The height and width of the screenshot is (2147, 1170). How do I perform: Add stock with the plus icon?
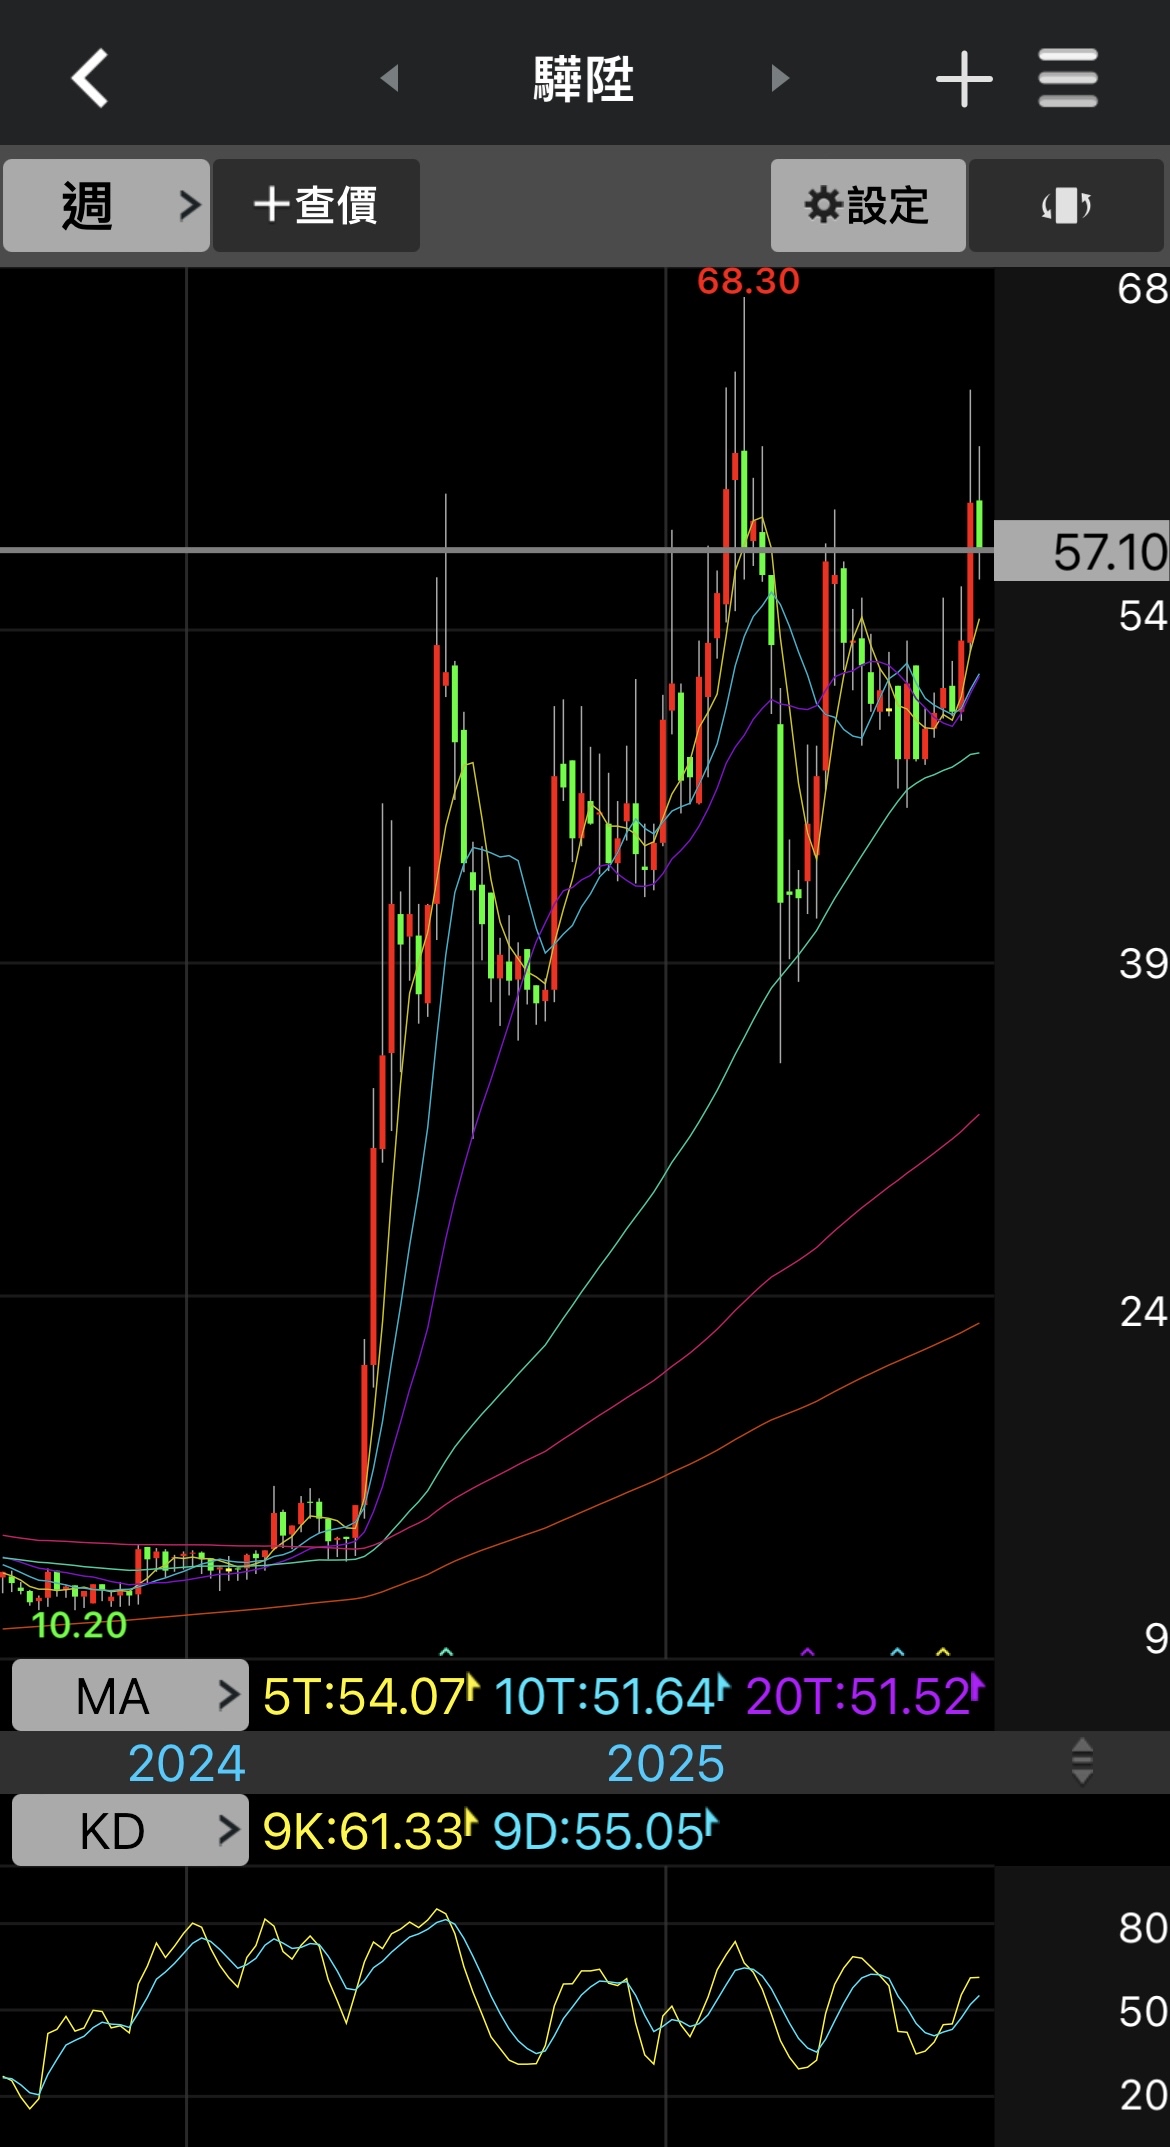(964, 78)
